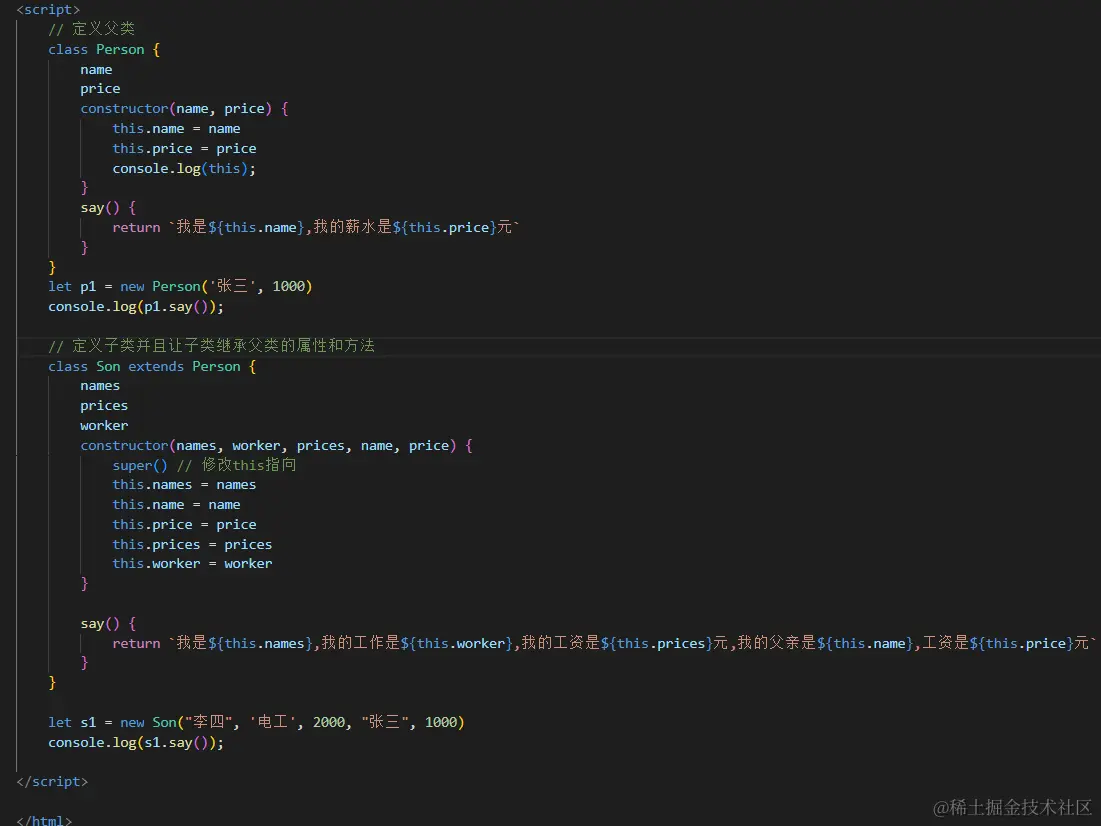Click the comment "// 修改this指向"

pos(237,465)
